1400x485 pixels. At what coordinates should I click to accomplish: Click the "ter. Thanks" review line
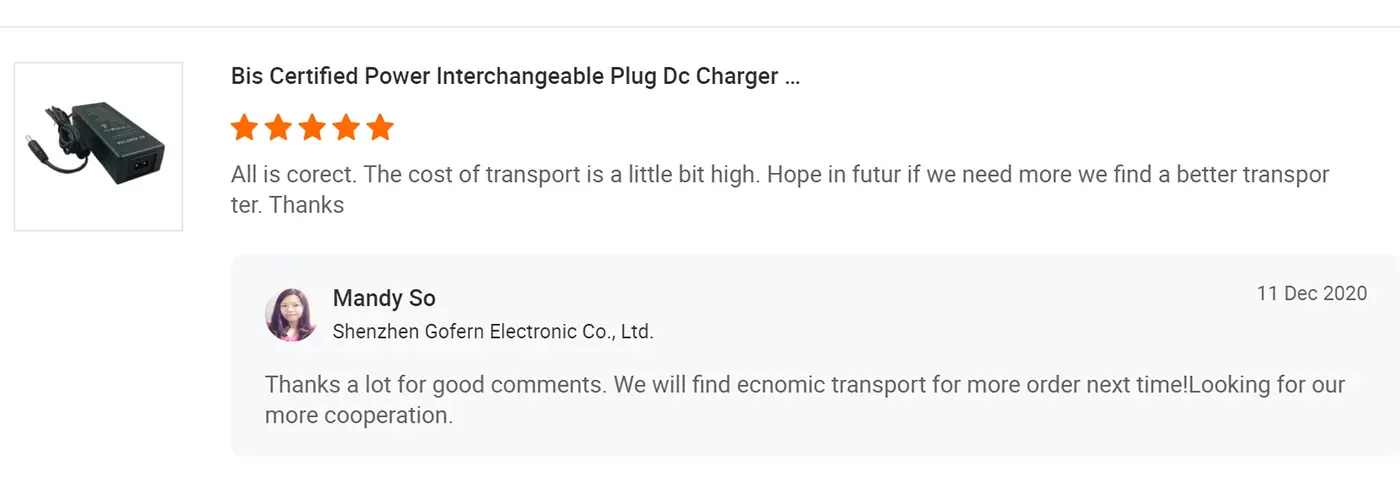[x=287, y=206]
